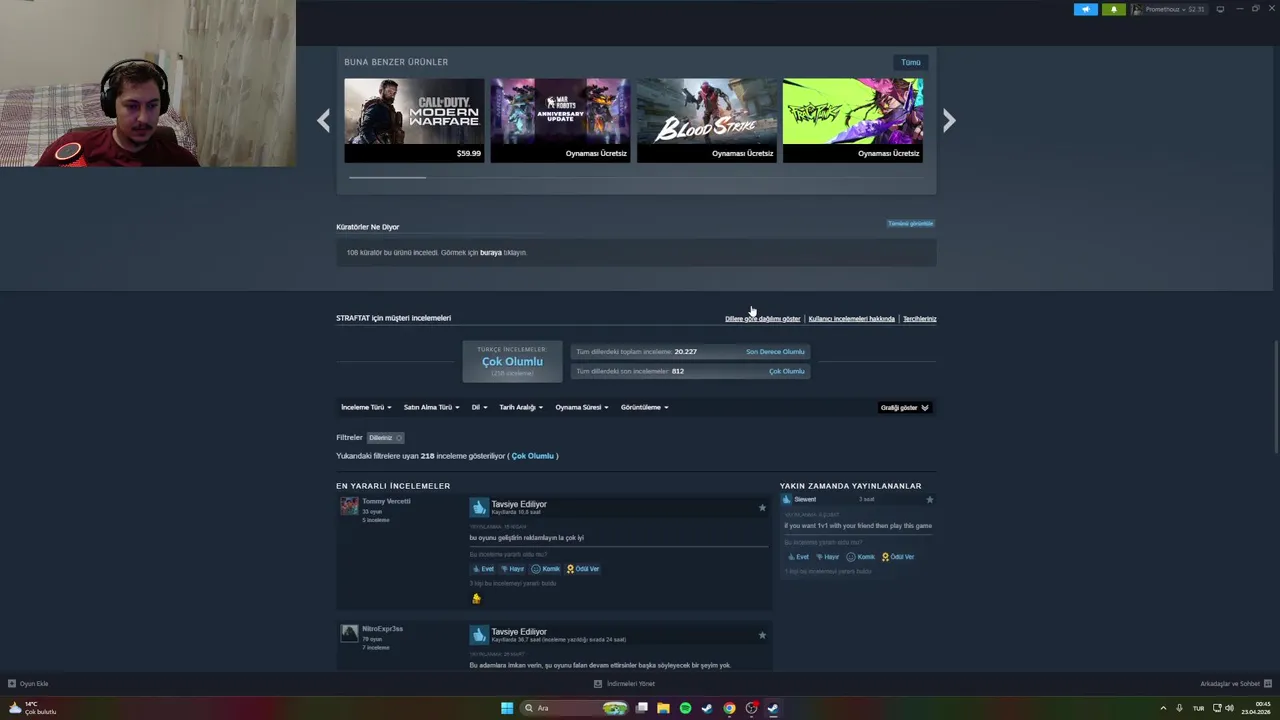Give award (Ödül Ver) to Tommy Vercetti's review
Screen dimensions: 1280x720
click(x=583, y=569)
